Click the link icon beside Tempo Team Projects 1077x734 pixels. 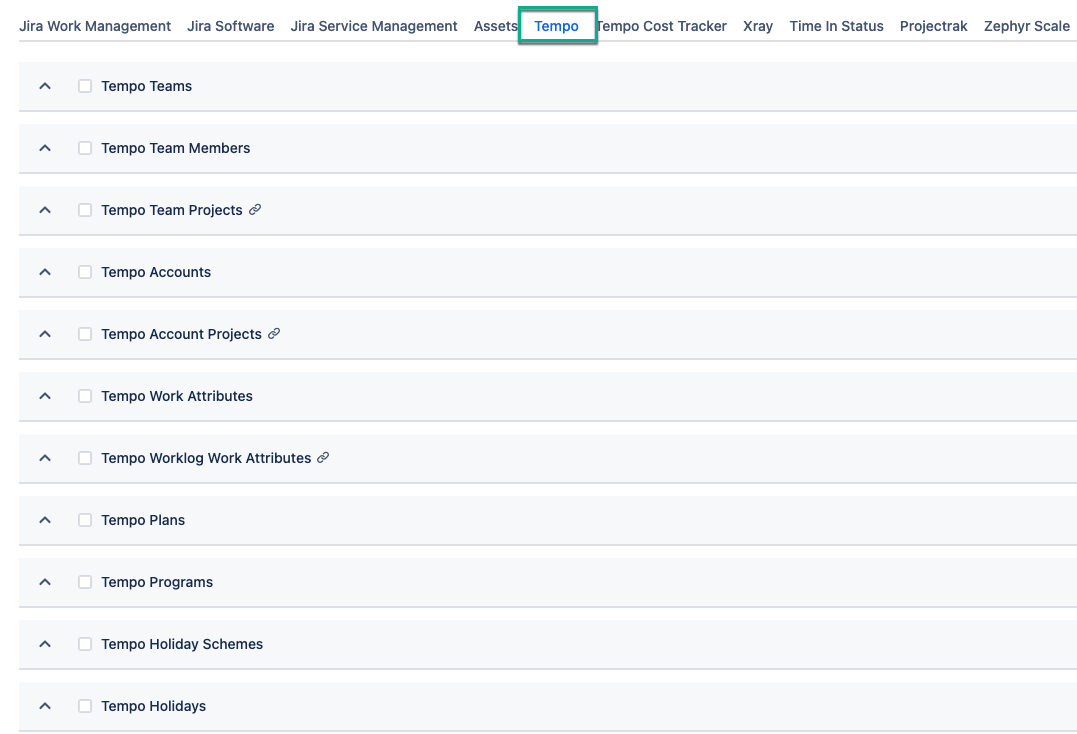pos(256,210)
